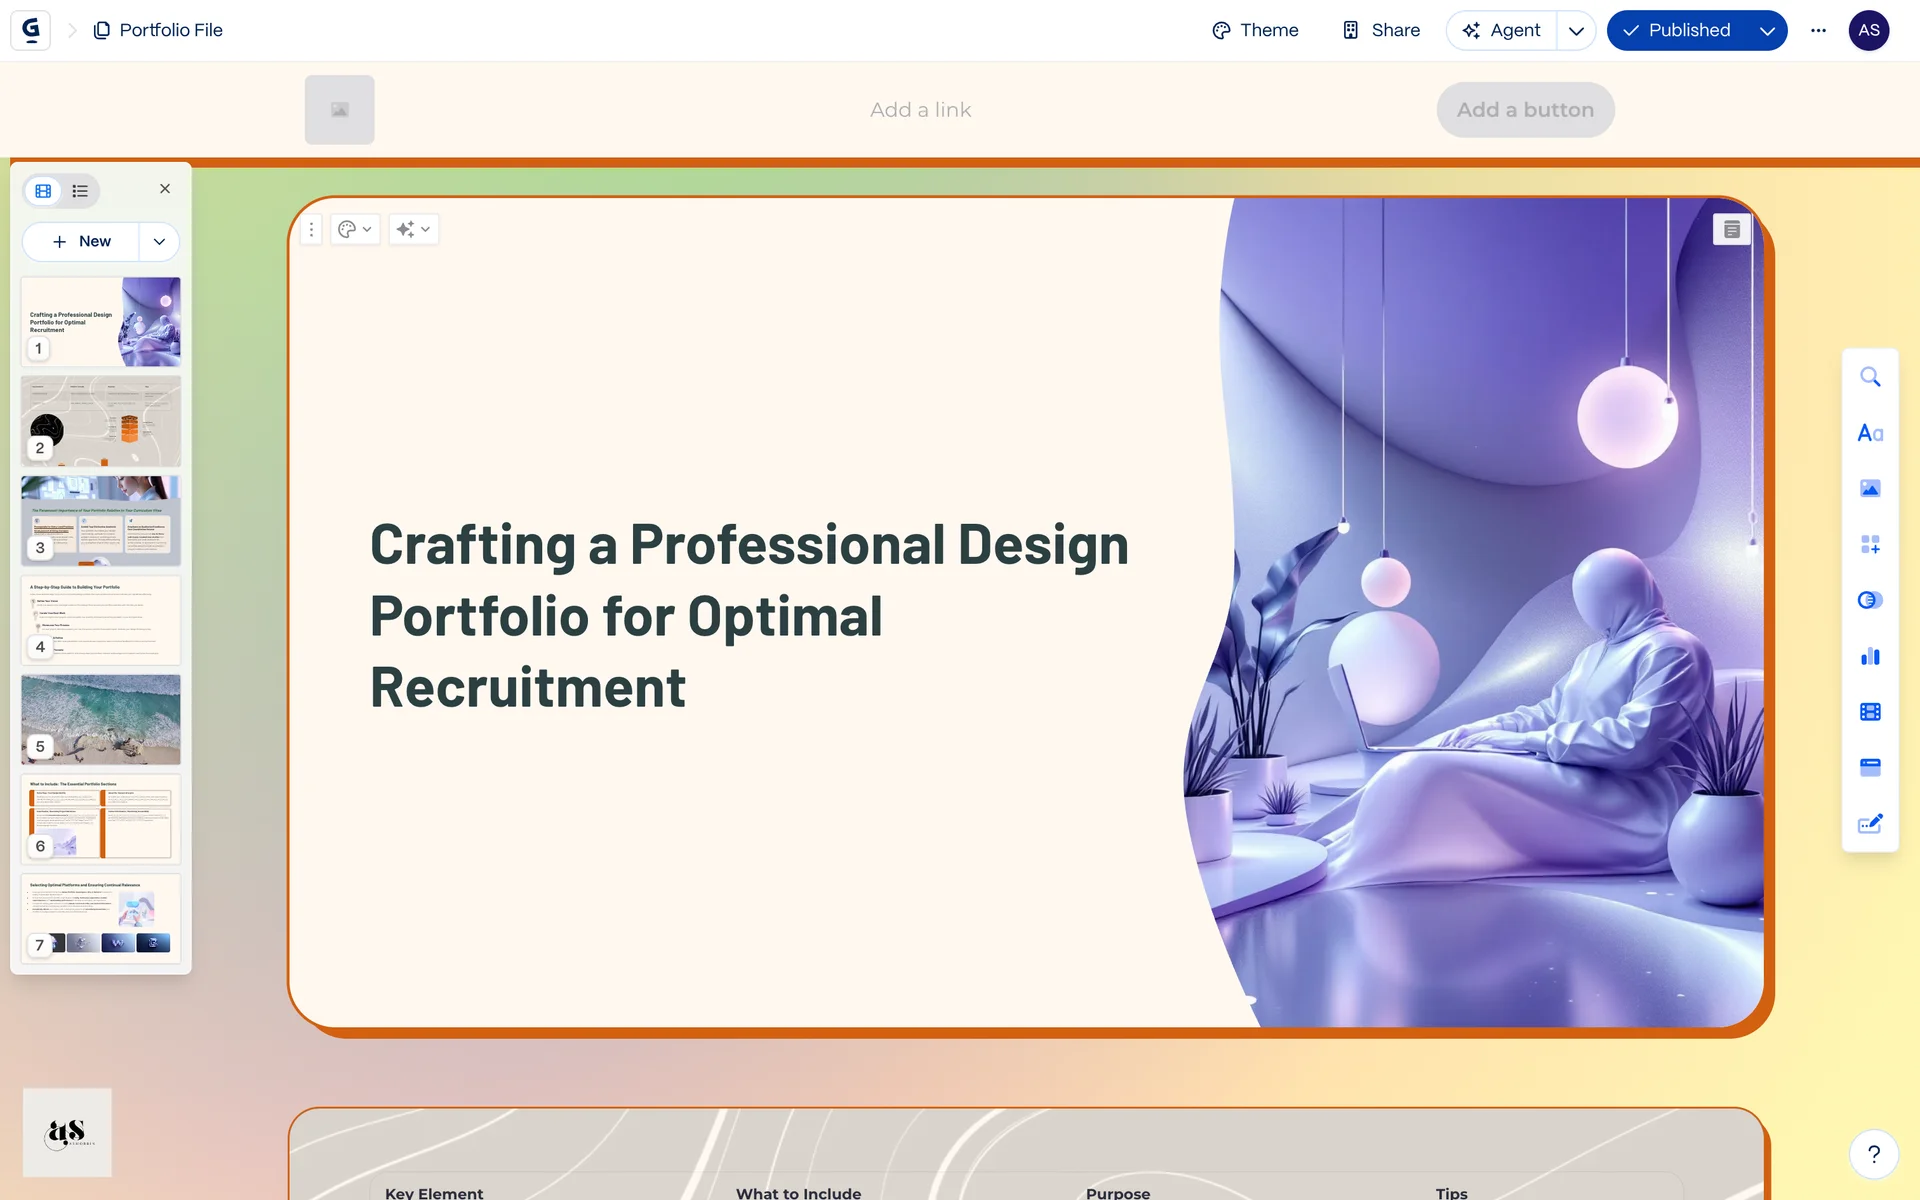Open the card three-dot options menu
This screenshot has width=1920, height=1200.
pyautogui.click(x=311, y=230)
